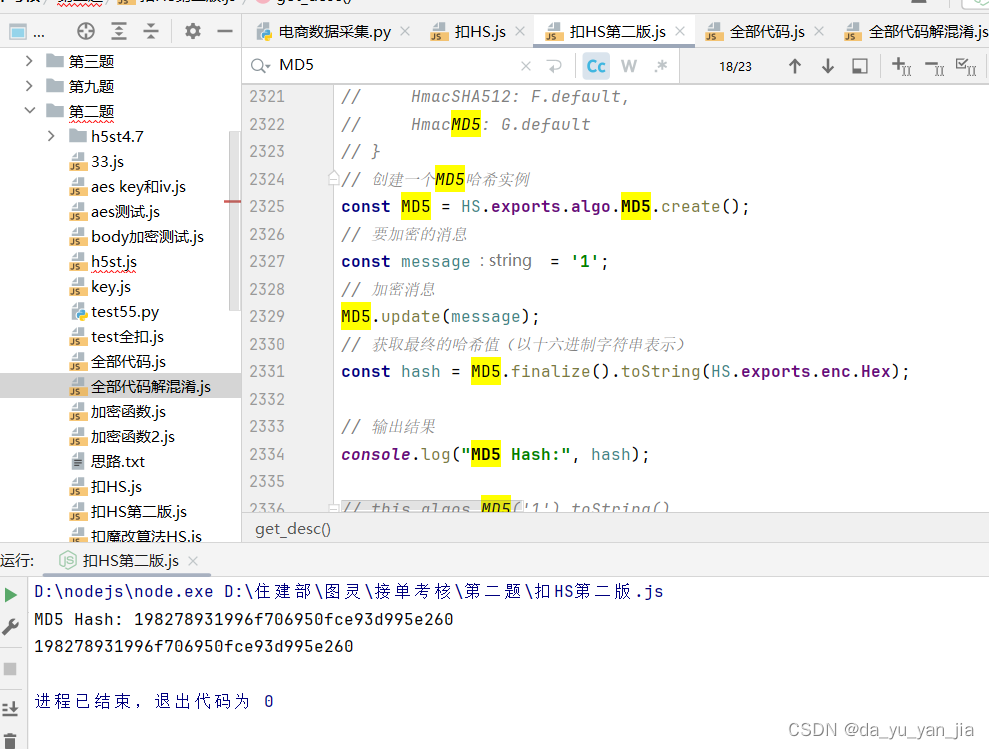Screen dimensions: 989x749
Task: Close the 扣HS第二版.js run tab
Action: tap(192, 562)
